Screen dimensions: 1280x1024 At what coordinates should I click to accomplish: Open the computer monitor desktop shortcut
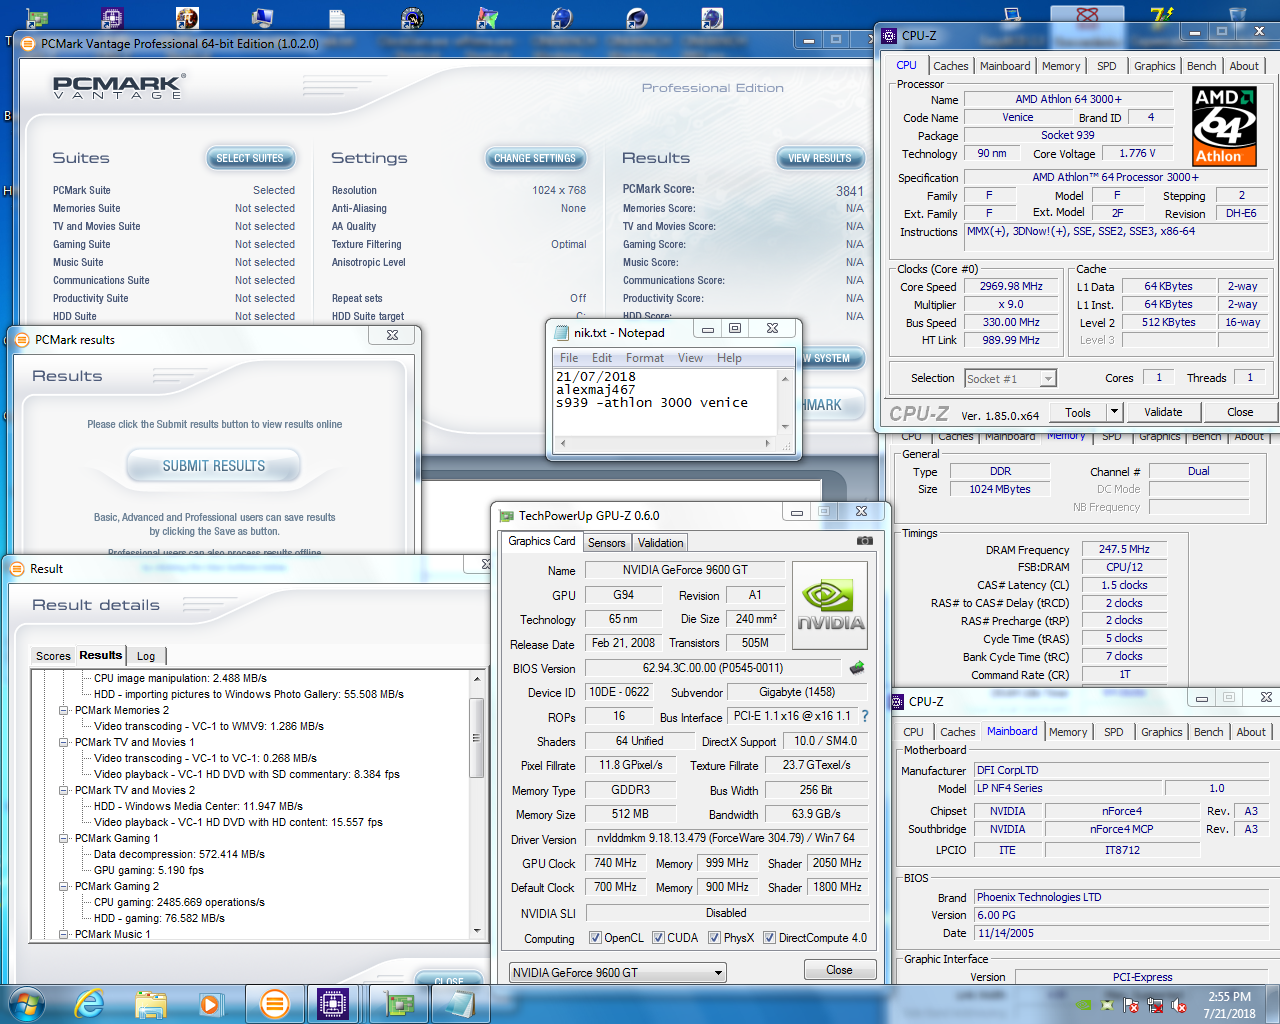tap(262, 17)
